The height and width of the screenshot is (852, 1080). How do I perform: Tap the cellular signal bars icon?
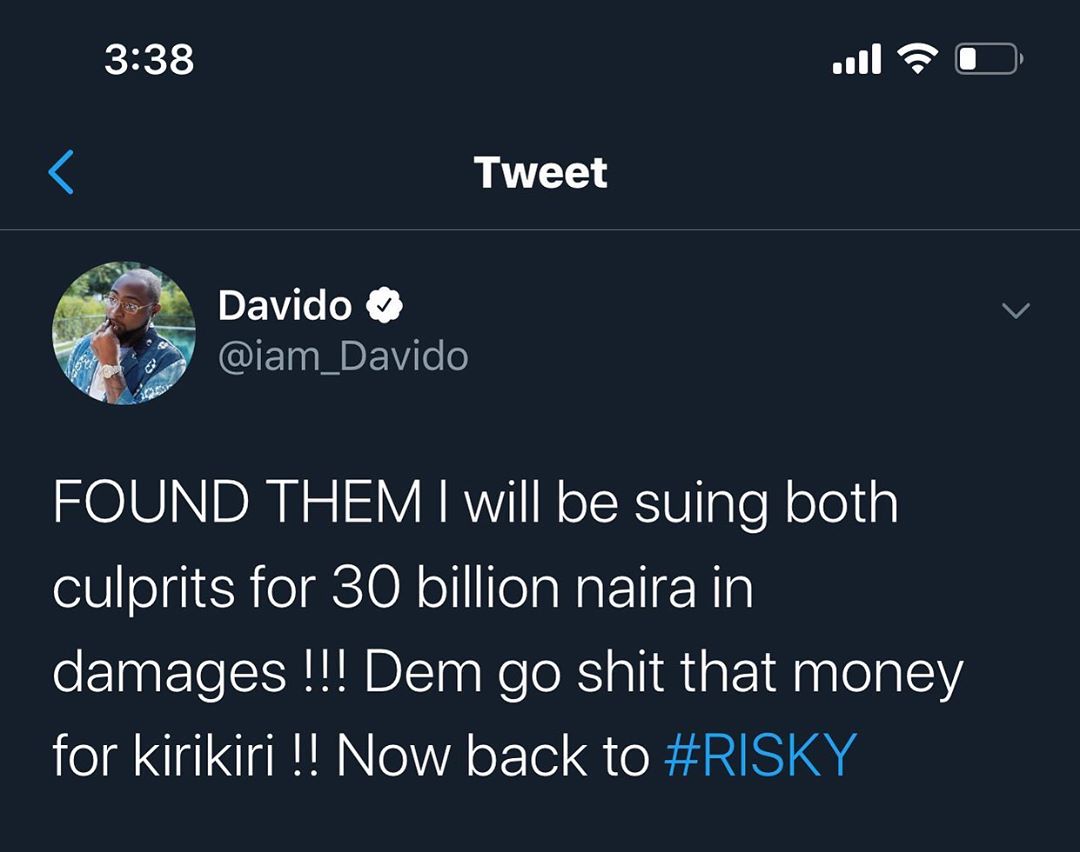857,60
